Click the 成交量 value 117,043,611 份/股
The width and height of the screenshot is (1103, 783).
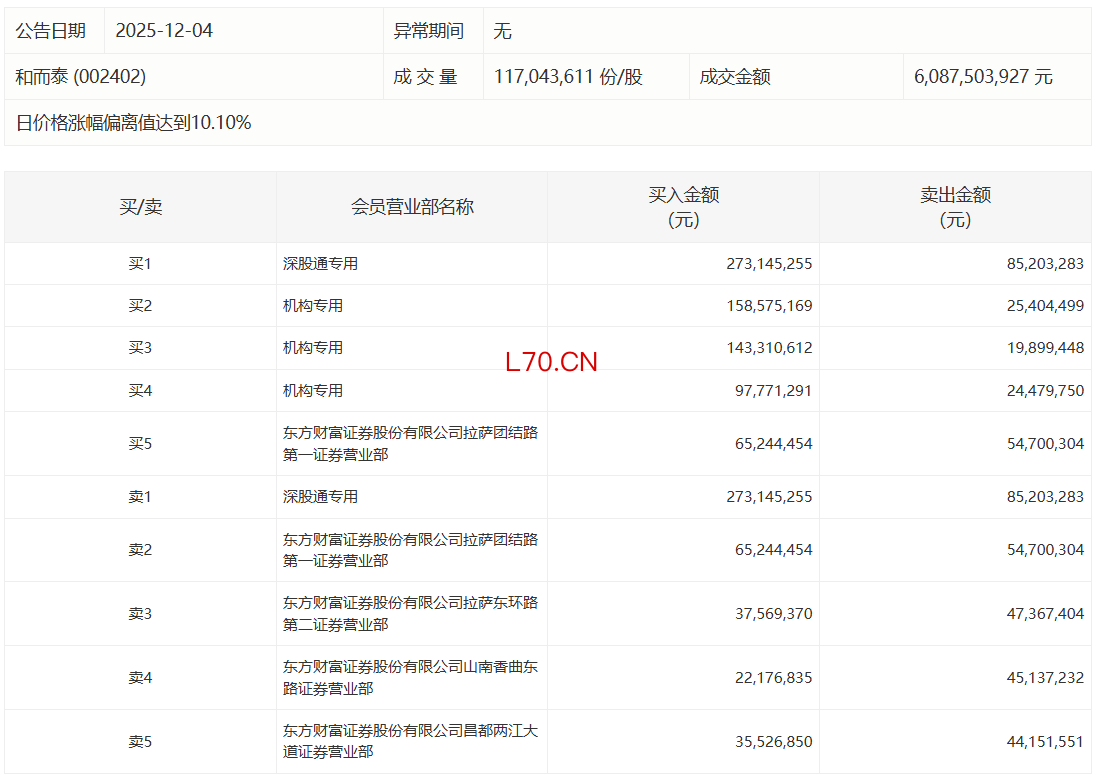pyautogui.click(x=567, y=77)
